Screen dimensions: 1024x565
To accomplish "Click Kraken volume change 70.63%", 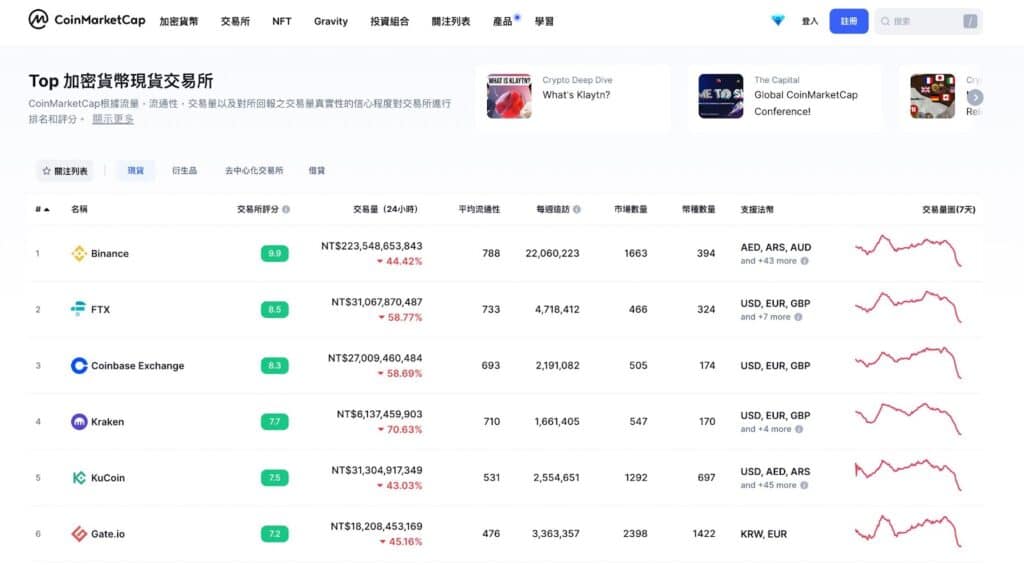I will point(400,430).
